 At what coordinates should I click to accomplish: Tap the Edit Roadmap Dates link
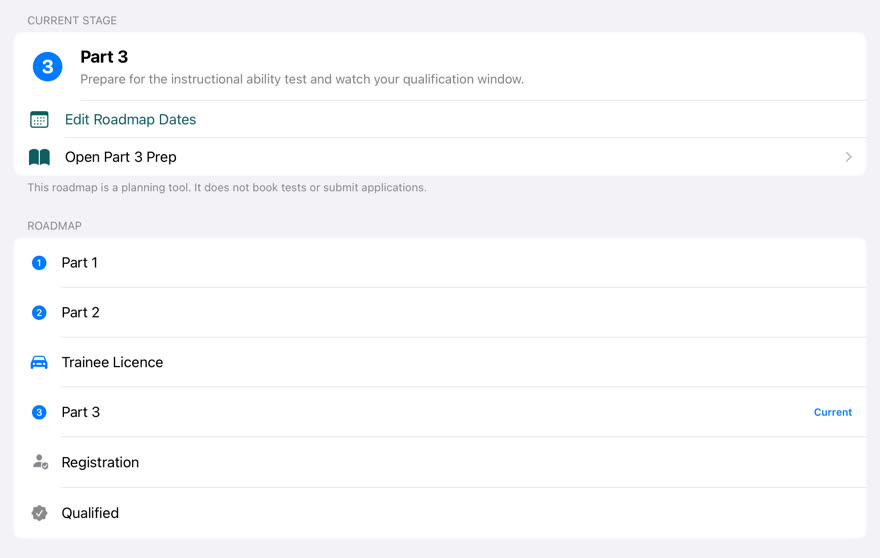130,120
